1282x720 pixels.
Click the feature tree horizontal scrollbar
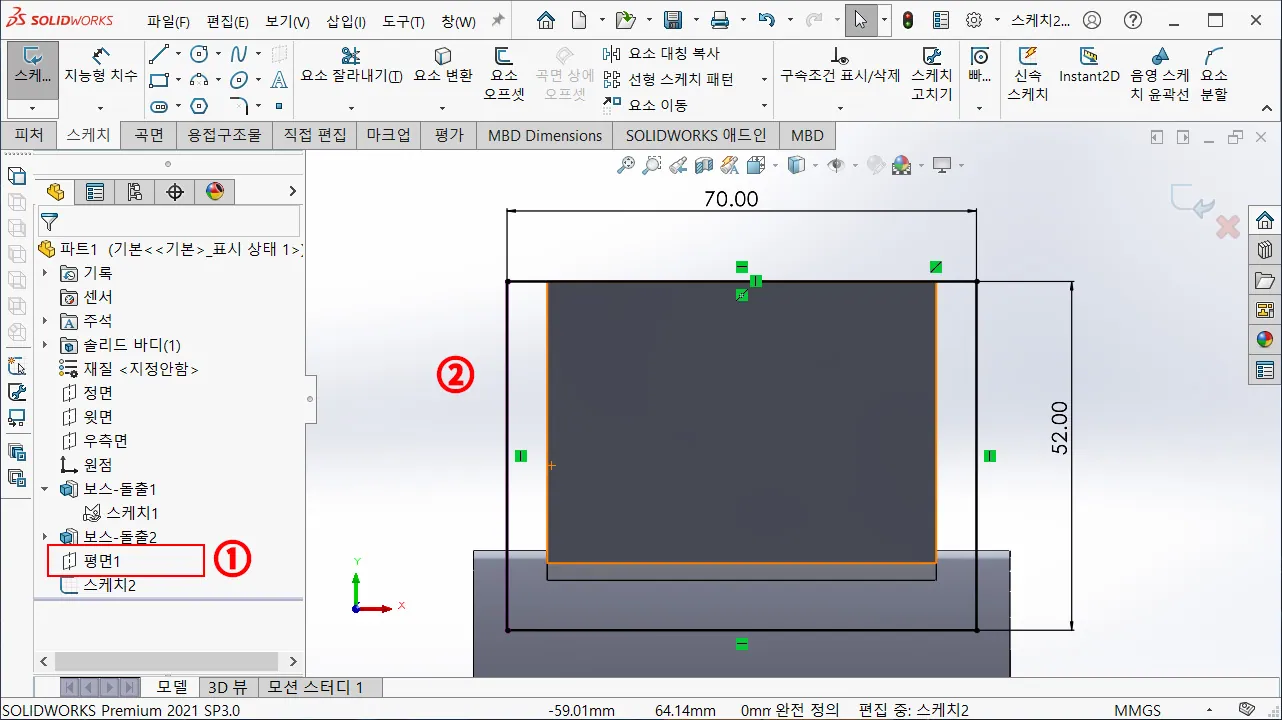click(x=166, y=661)
